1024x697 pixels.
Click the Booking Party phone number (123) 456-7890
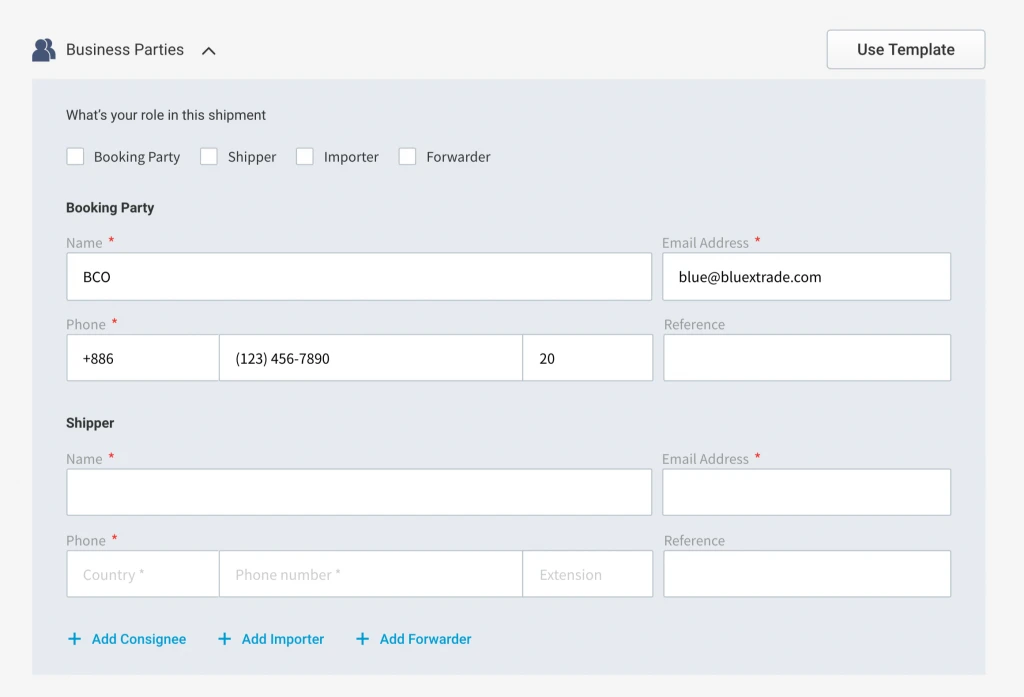[x=370, y=358]
